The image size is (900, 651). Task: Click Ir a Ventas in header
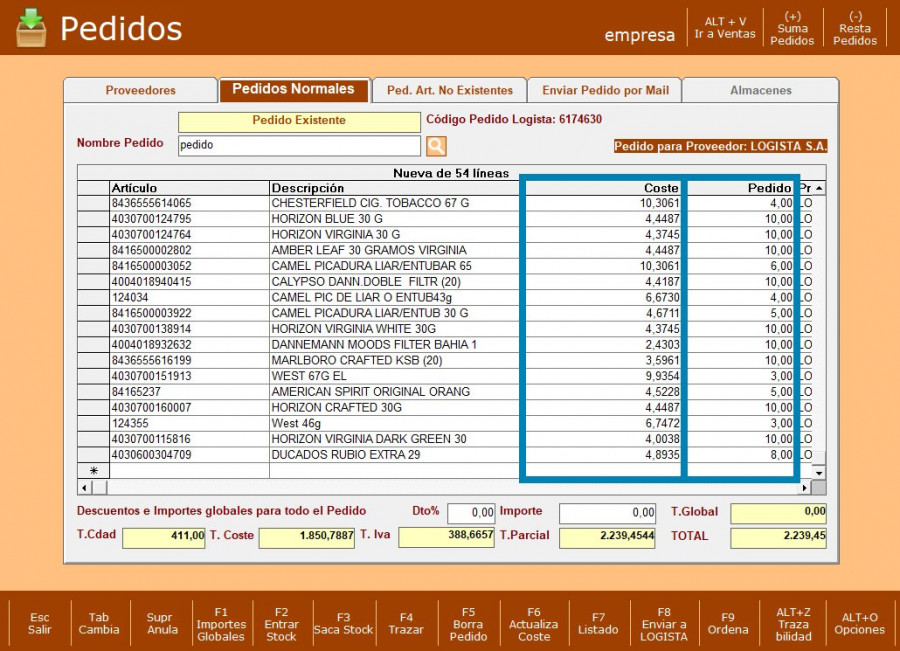(725, 28)
